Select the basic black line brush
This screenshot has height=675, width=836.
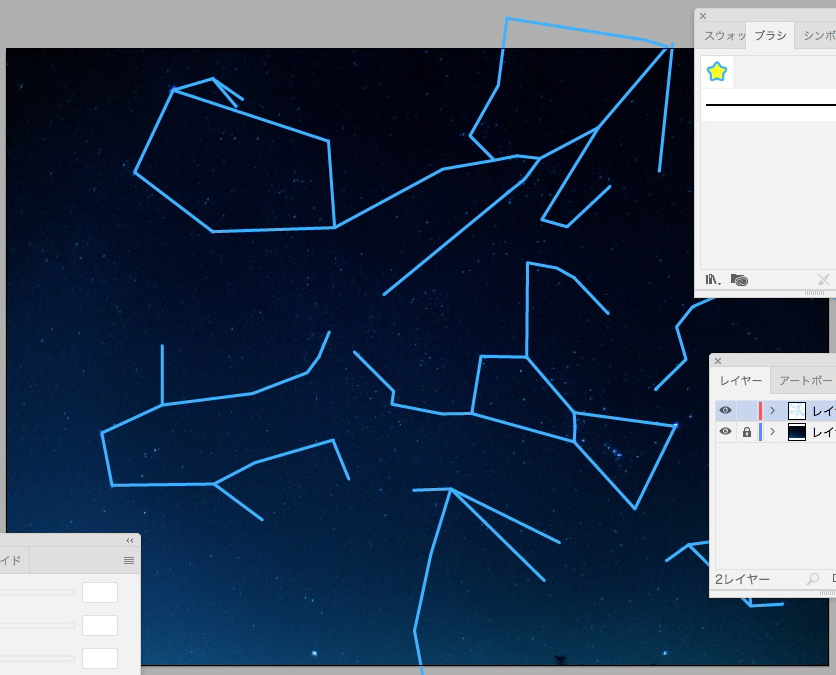tap(770, 104)
